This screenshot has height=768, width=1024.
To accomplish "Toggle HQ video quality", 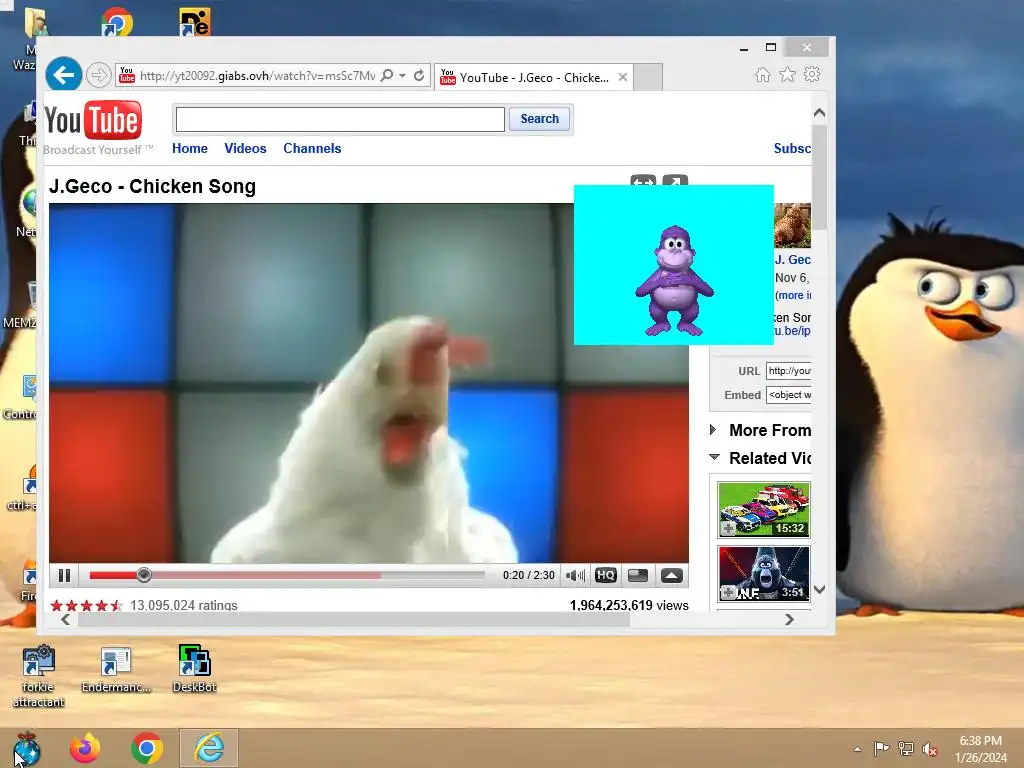I will click(606, 575).
